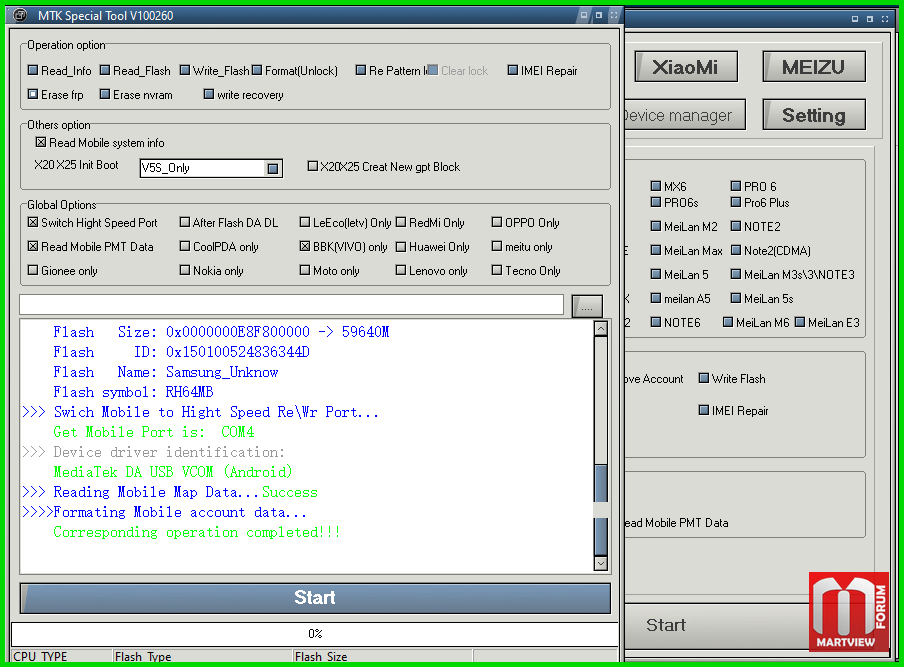Open Device manager in background window
Screen dimensions: 904x667
[684, 115]
